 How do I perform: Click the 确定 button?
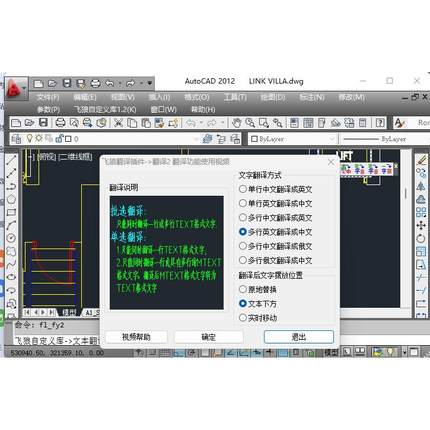pos(209,337)
